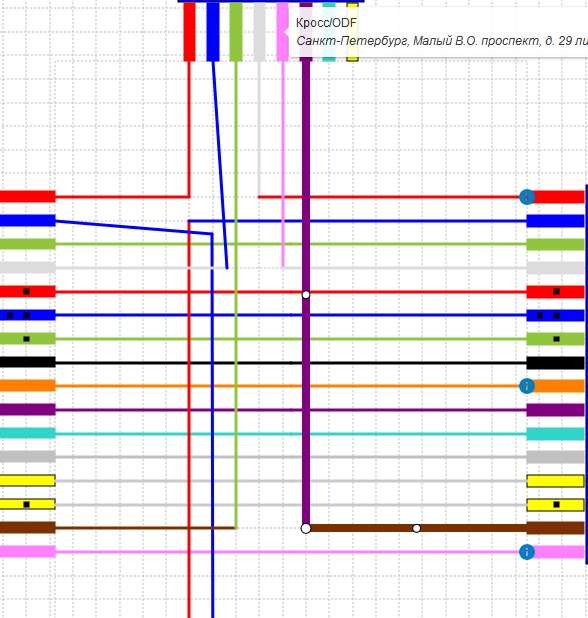Select the right red fiber port with a black mark

(x=556, y=292)
